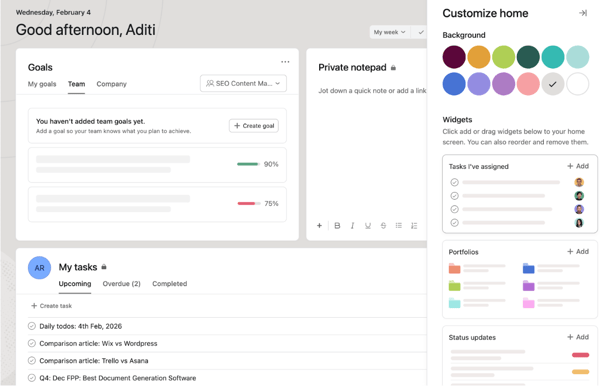Switch to the Team goals tab

[77, 84]
